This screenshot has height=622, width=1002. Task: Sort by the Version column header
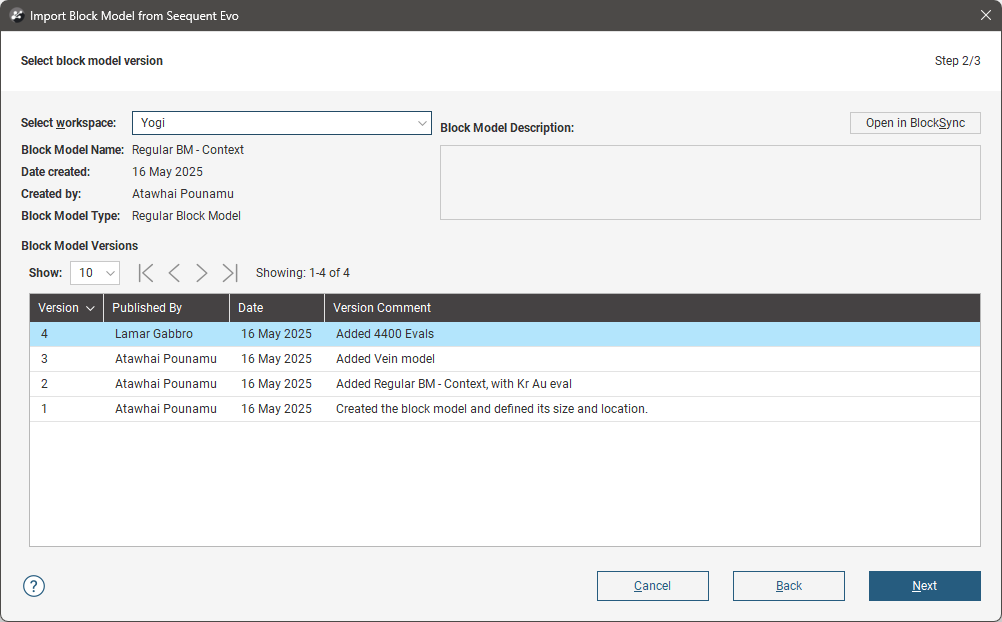click(66, 308)
